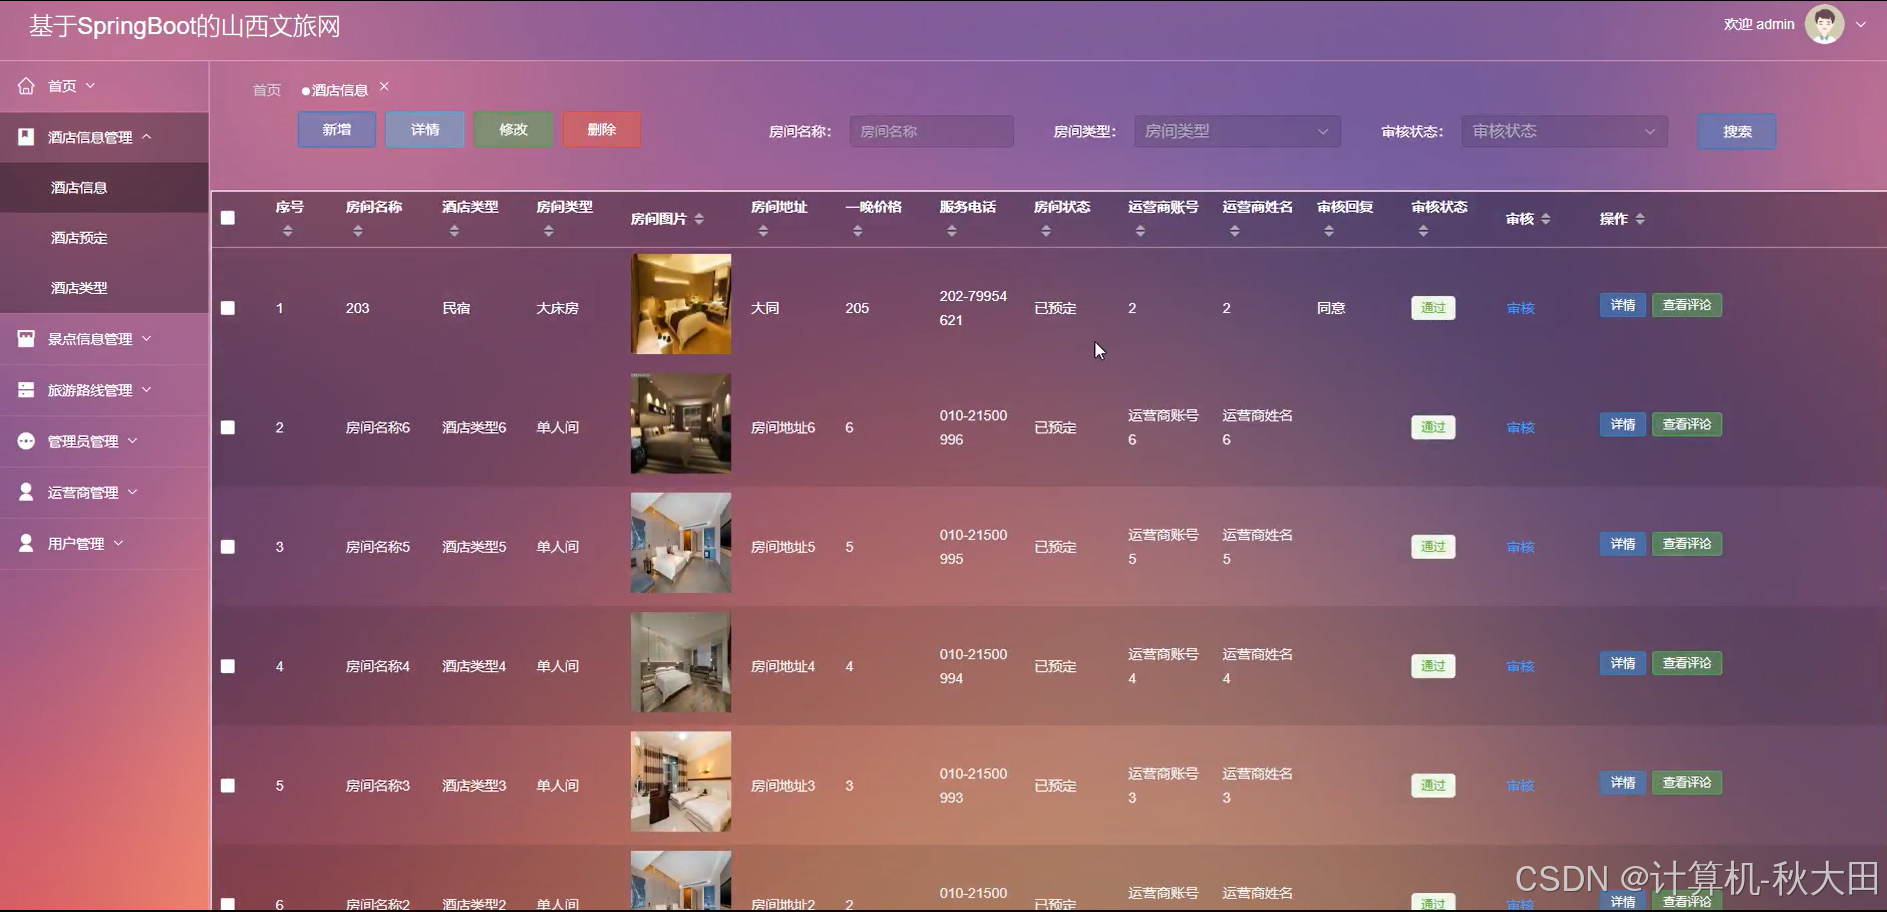Sort by 酒店类型 column arrows

click(x=454, y=231)
